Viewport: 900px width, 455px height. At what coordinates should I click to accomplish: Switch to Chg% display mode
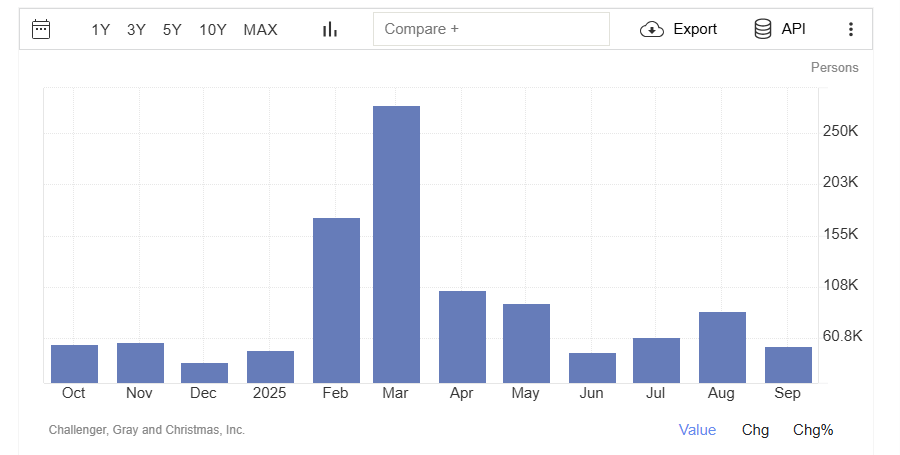(x=813, y=430)
